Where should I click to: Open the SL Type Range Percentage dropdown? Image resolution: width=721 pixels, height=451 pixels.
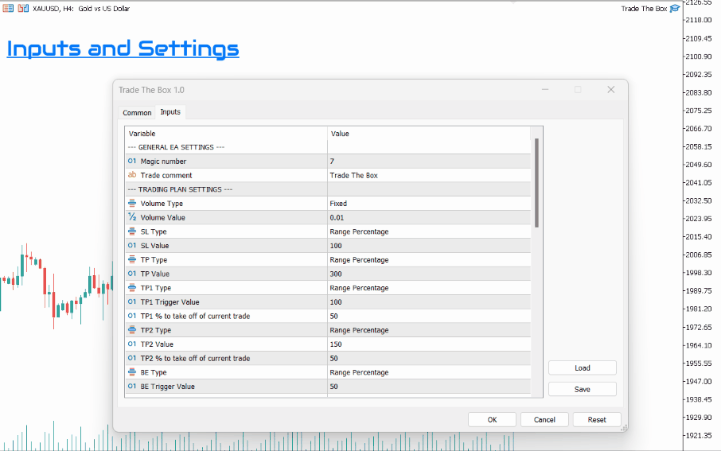(429, 231)
